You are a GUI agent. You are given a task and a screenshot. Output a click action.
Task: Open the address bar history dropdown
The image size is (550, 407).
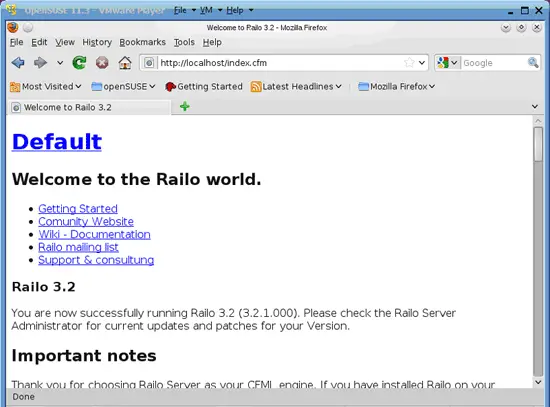click(422, 63)
